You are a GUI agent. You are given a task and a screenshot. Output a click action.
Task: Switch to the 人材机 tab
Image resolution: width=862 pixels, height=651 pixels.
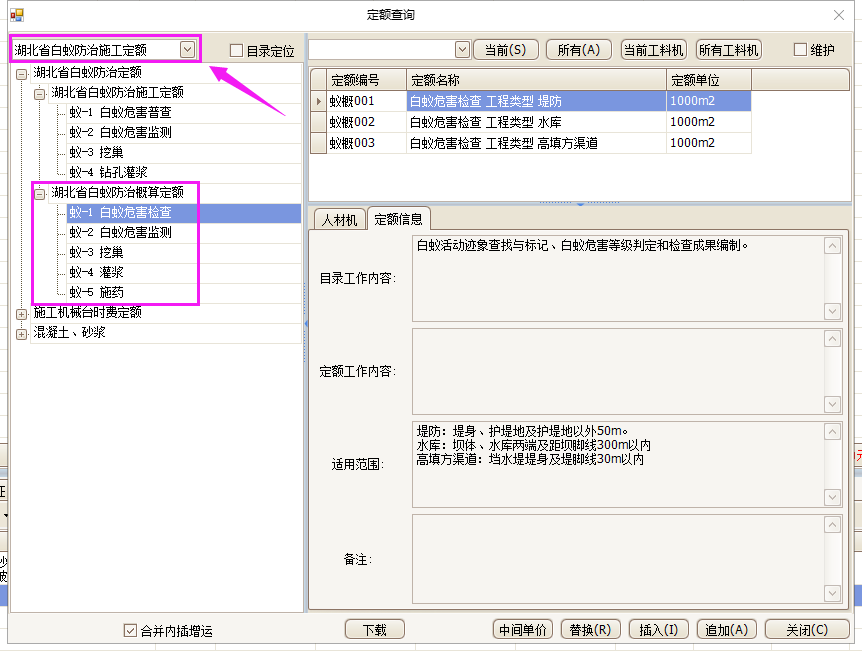coord(338,219)
